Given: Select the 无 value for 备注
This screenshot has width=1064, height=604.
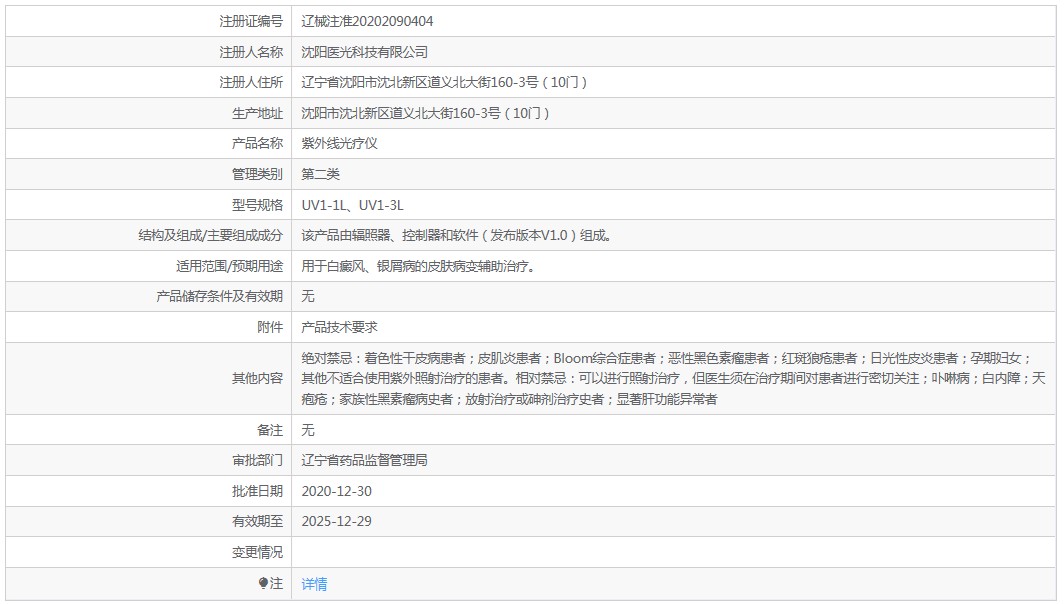Looking at the screenshot, I should [308, 430].
